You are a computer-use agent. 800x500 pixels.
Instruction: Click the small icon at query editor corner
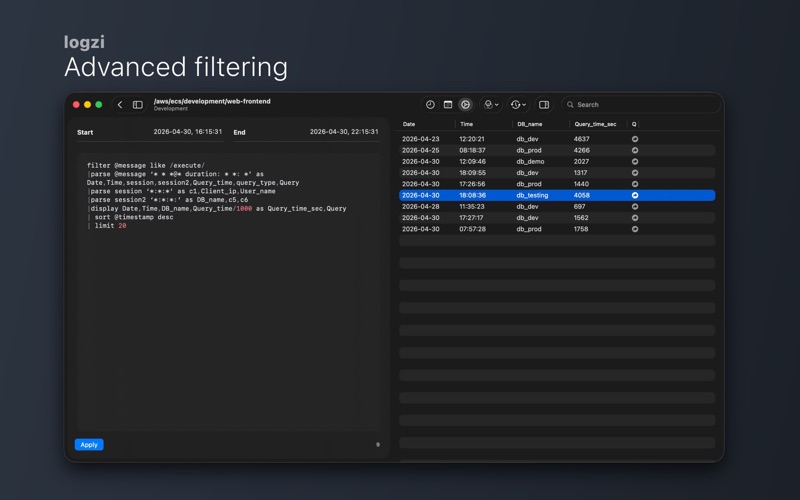[378, 444]
